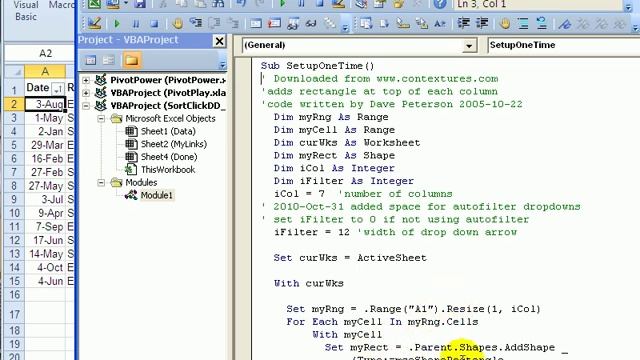Open Project Explorer toolbar options arrow

(222, 64)
